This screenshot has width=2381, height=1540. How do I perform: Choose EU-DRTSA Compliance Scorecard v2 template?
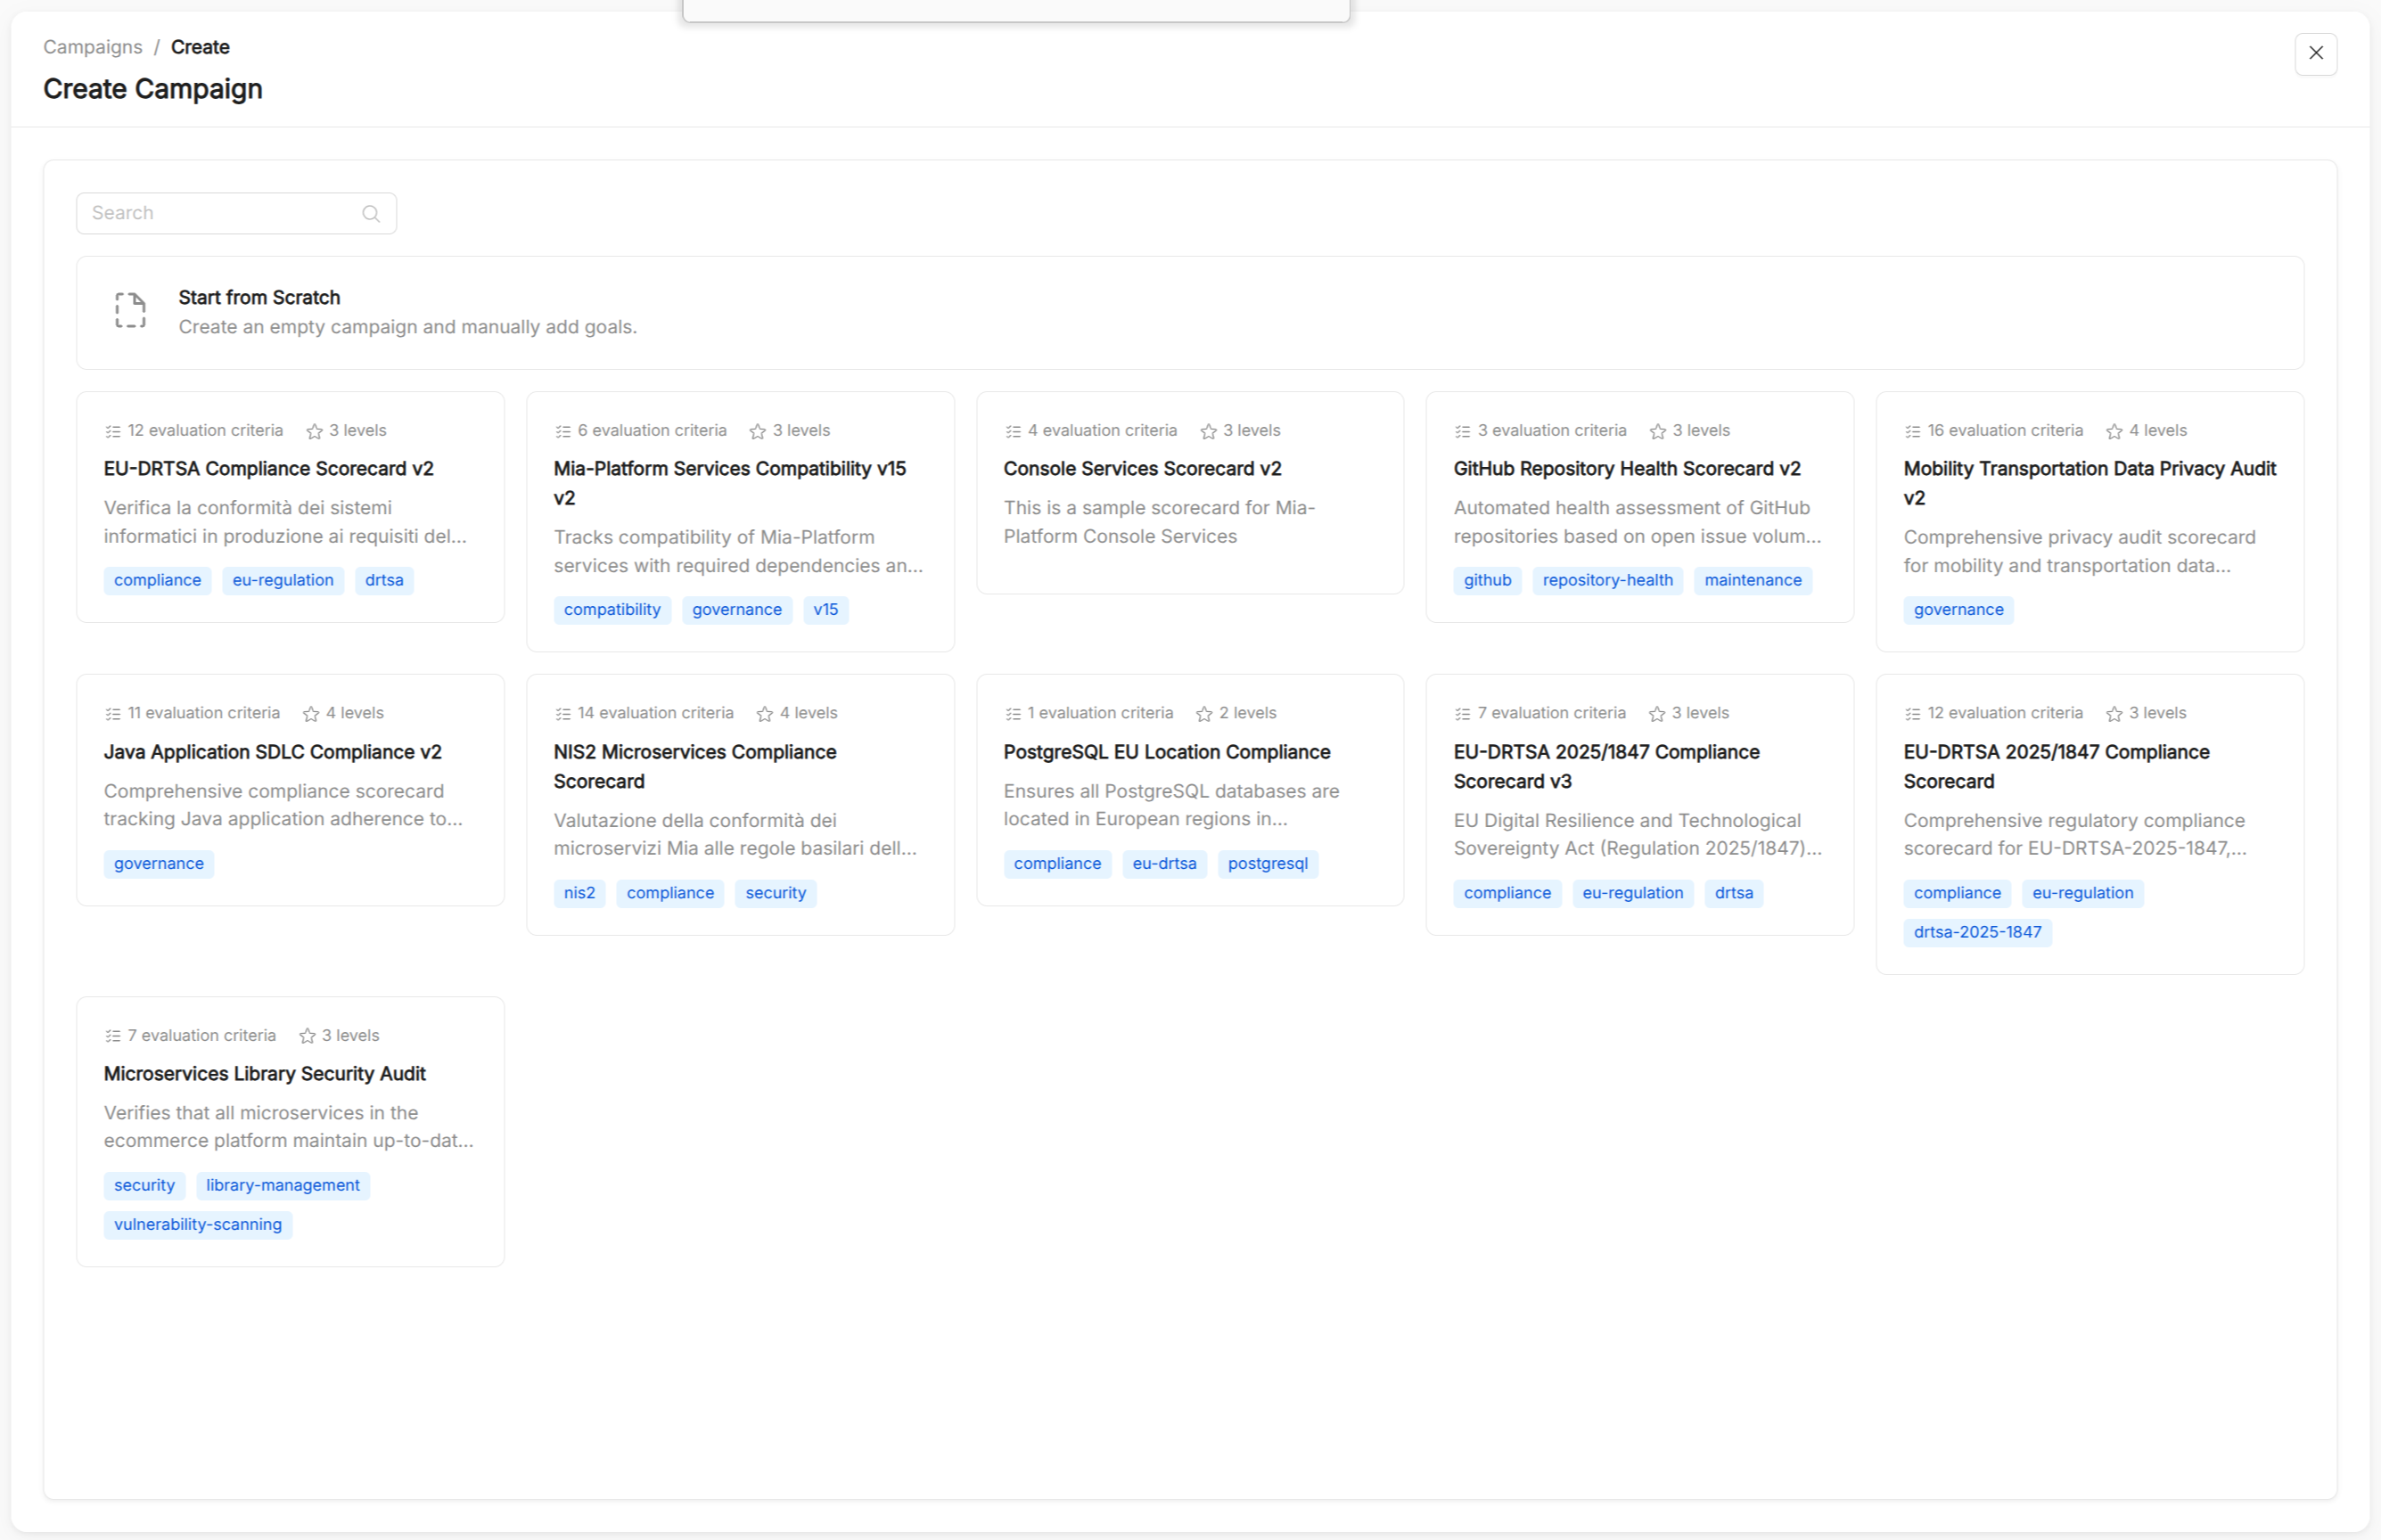290,507
